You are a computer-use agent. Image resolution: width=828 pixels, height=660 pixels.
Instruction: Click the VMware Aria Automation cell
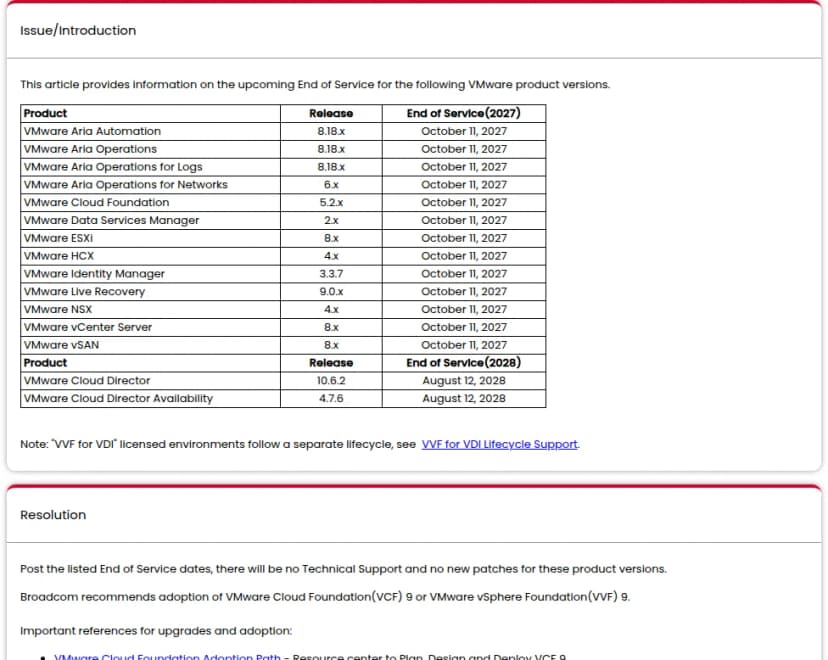coord(150,131)
